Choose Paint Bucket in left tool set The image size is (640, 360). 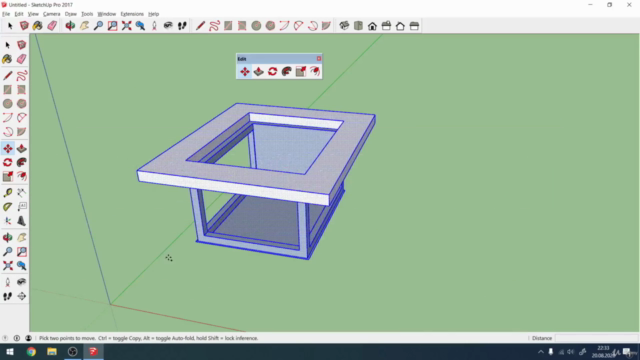point(7,59)
